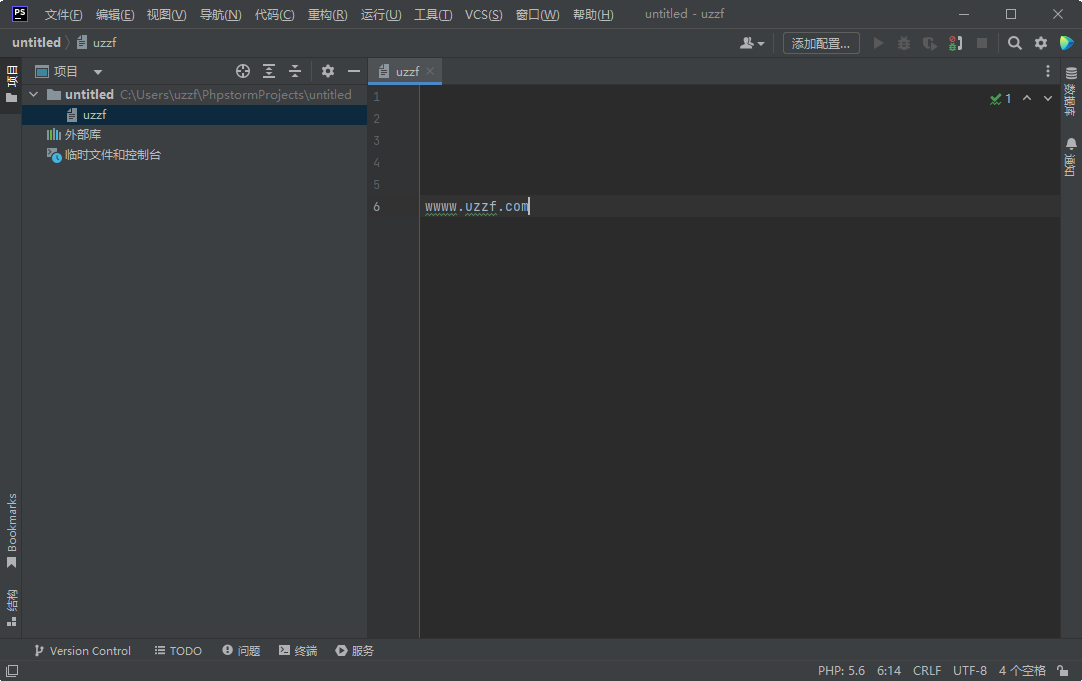Click the colorful JetBrains Space icon
Screen dimensions: 1082x681
[x=1067, y=43]
